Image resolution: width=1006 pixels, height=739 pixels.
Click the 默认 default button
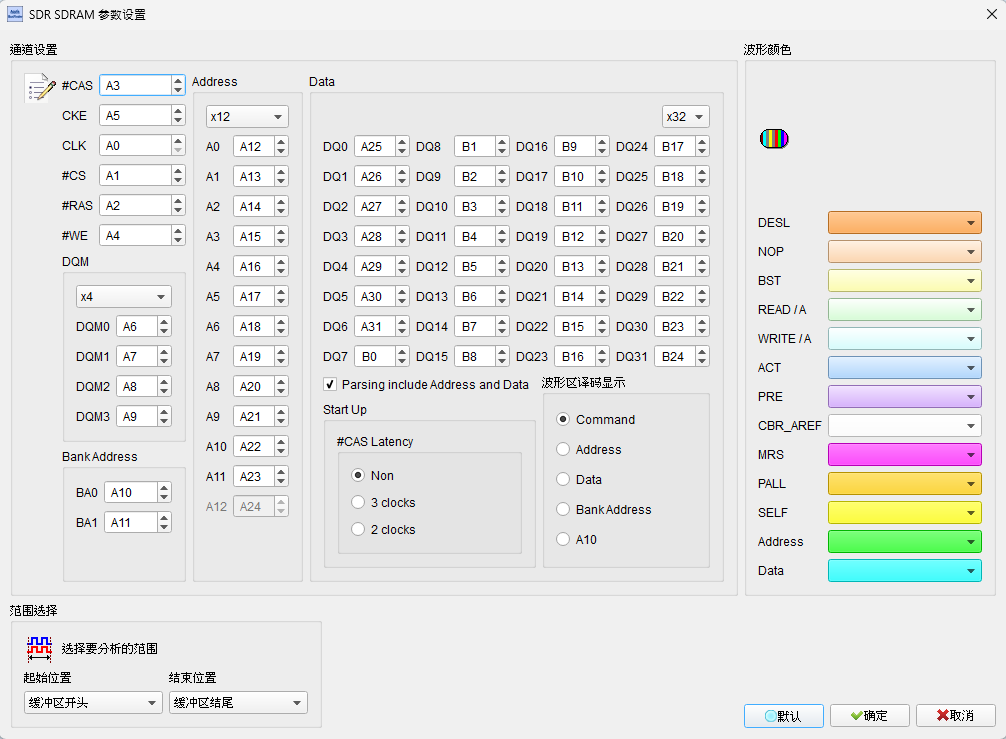coord(783,715)
